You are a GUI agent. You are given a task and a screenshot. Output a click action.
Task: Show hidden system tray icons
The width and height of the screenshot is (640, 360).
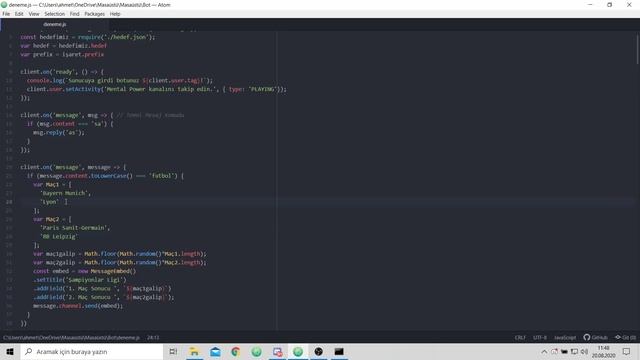point(544,351)
